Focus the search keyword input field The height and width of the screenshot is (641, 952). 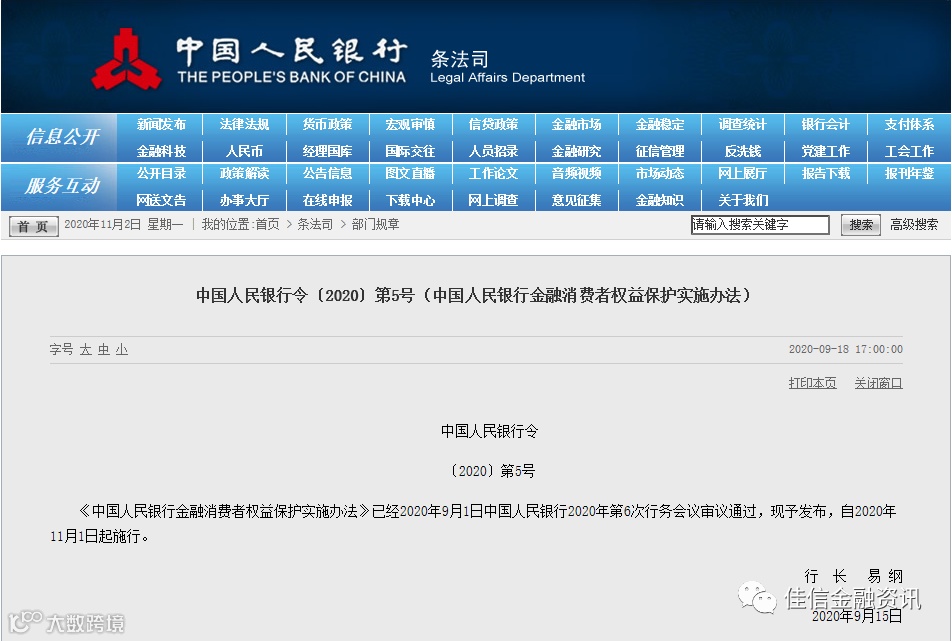click(760, 225)
